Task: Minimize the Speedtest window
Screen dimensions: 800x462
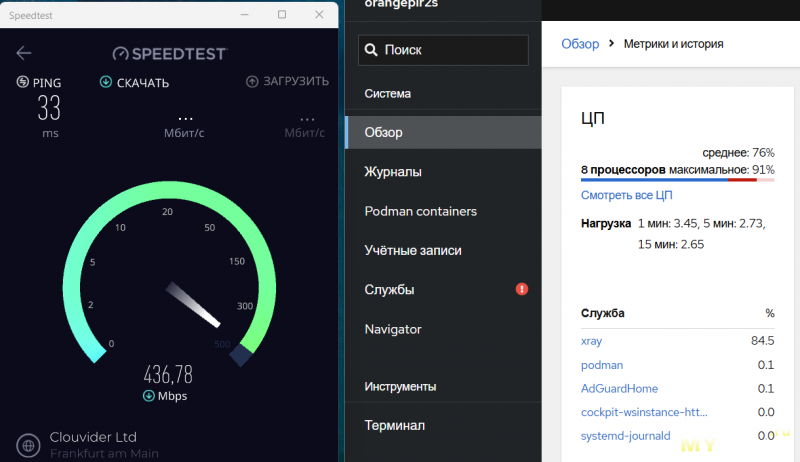Action: [244, 15]
